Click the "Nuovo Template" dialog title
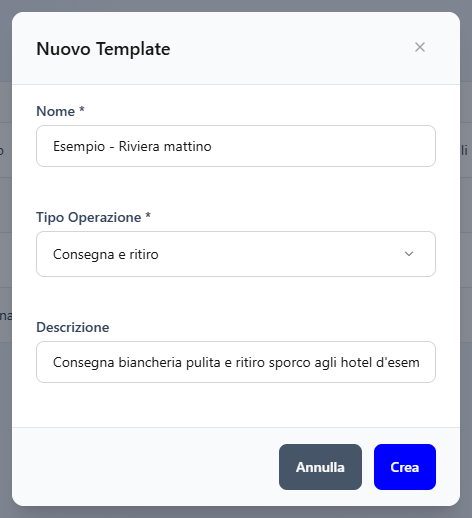The width and height of the screenshot is (472, 518). click(x=103, y=49)
